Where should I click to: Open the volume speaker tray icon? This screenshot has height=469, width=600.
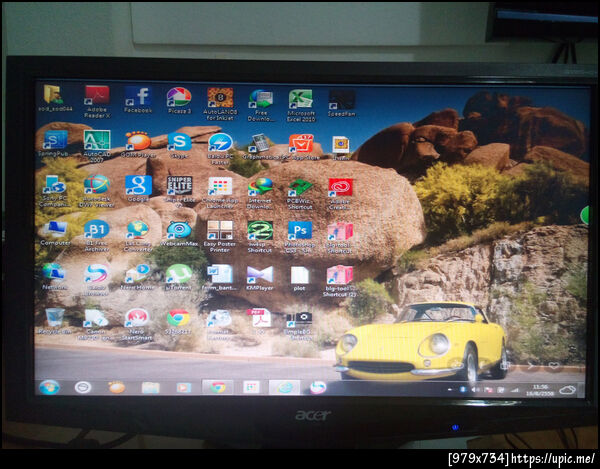[x=475, y=390]
